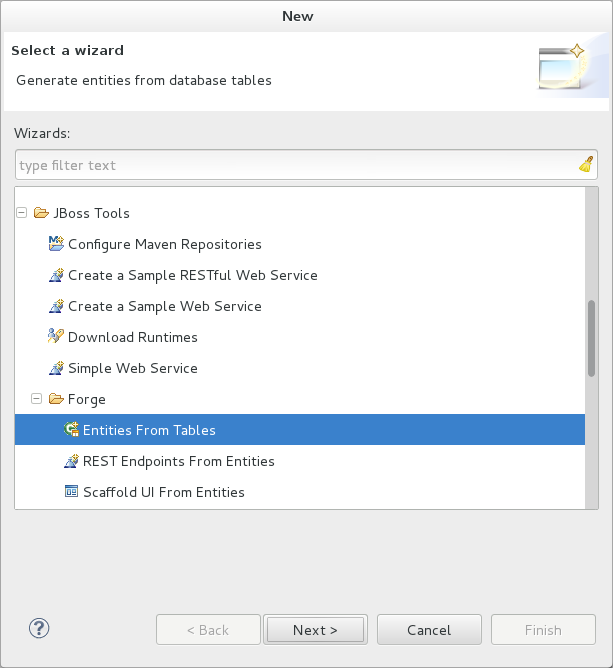Image resolution: width=613 pixels, height=668 pixels.
Task: Click the wizard list vertical scrollbar
Action: 592,337
